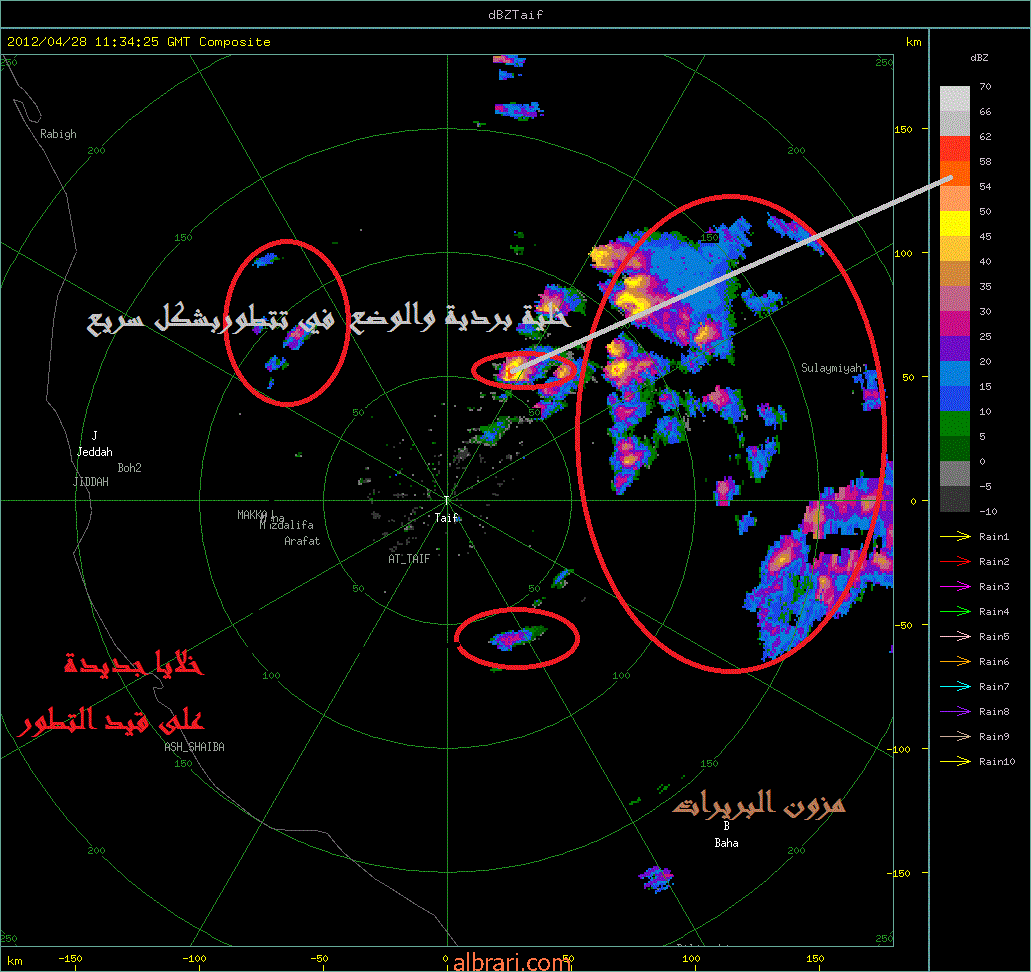Select the red 58 dBZ color swatch
Viewport: 1031px width, 972px height.
click(955, 149)
